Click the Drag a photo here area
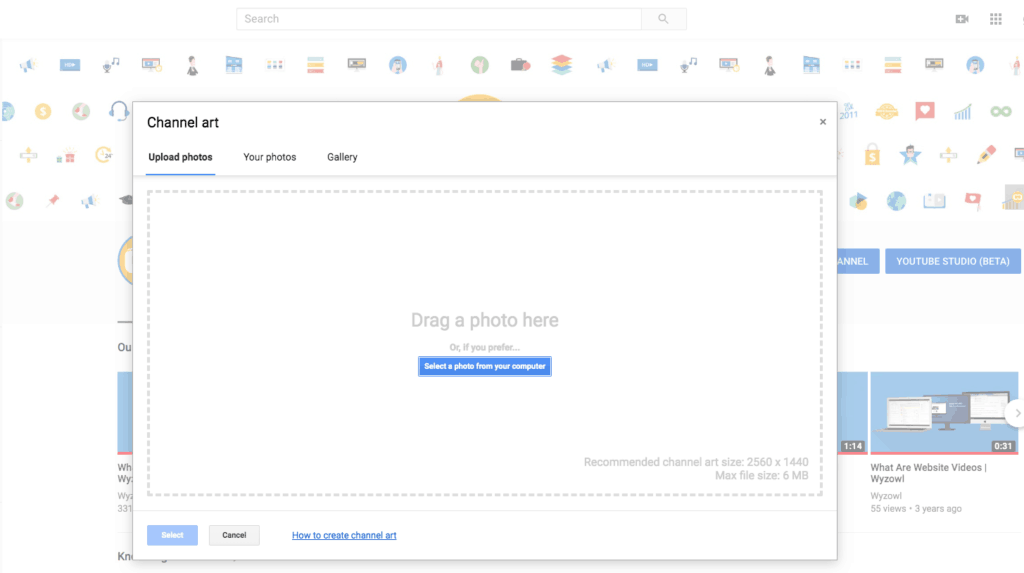Image resolution: width=1024 pixels, height=573 pixels. [485, 321]
